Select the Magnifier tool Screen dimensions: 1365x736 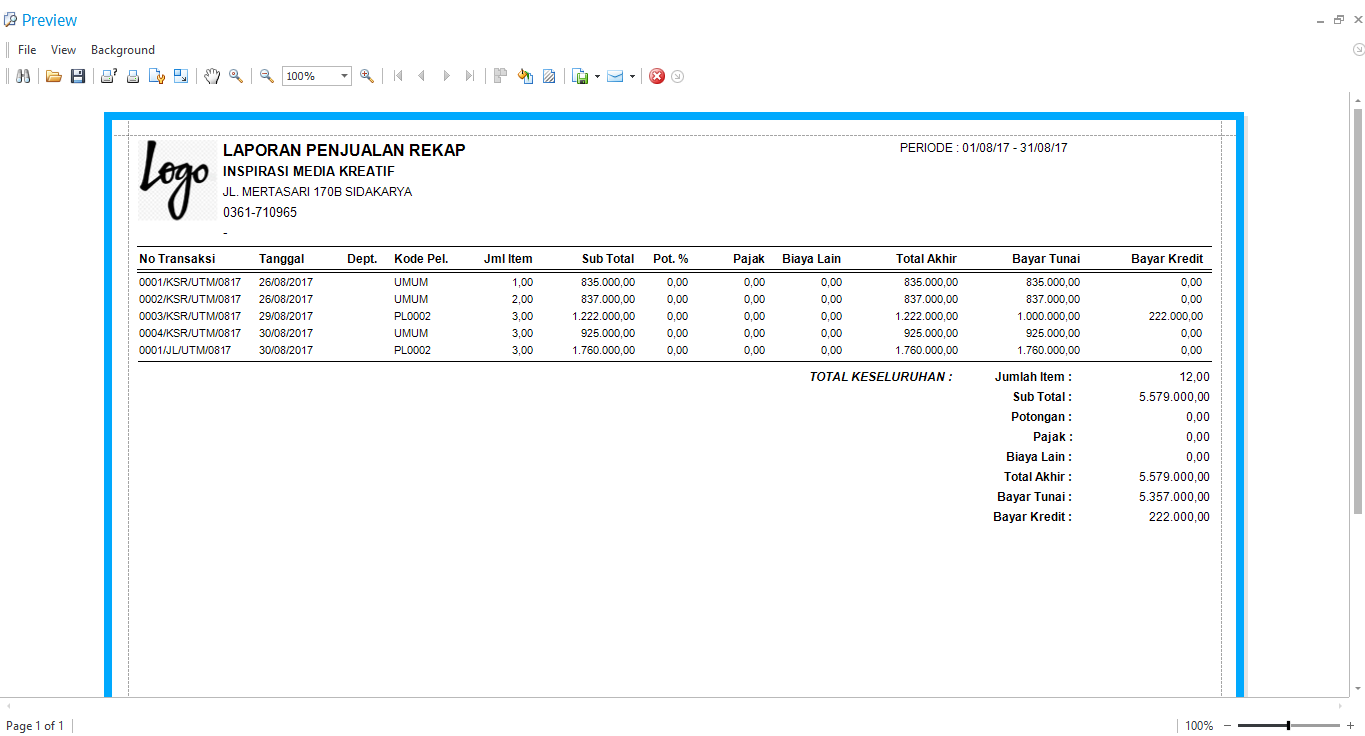point(236,76)
